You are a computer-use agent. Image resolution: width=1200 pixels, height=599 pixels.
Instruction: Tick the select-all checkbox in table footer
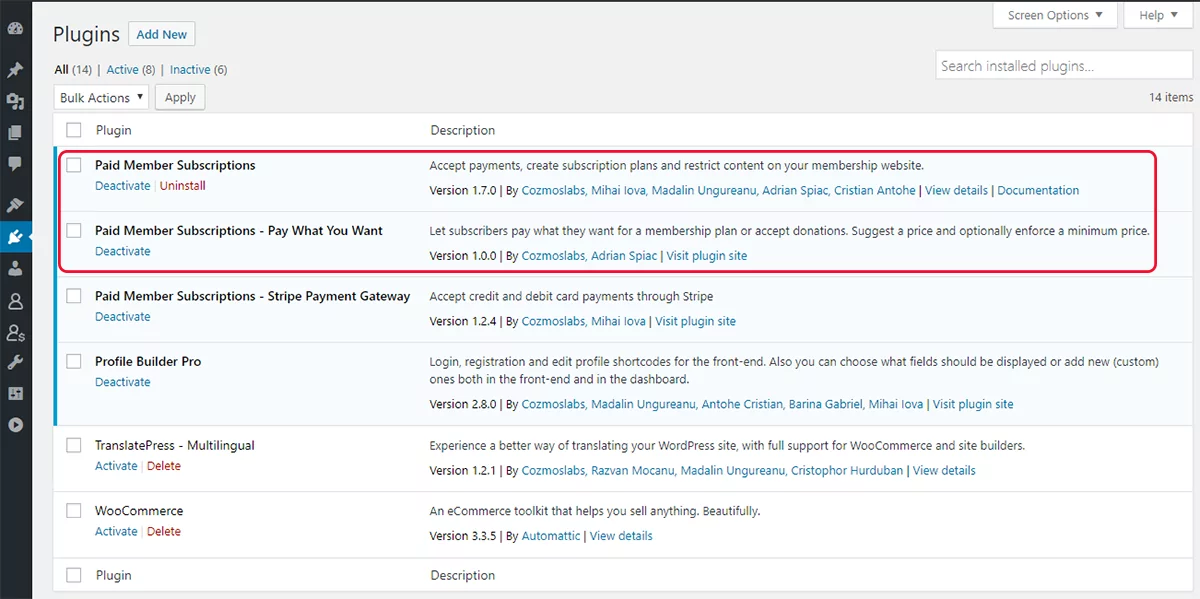point(74,575)
